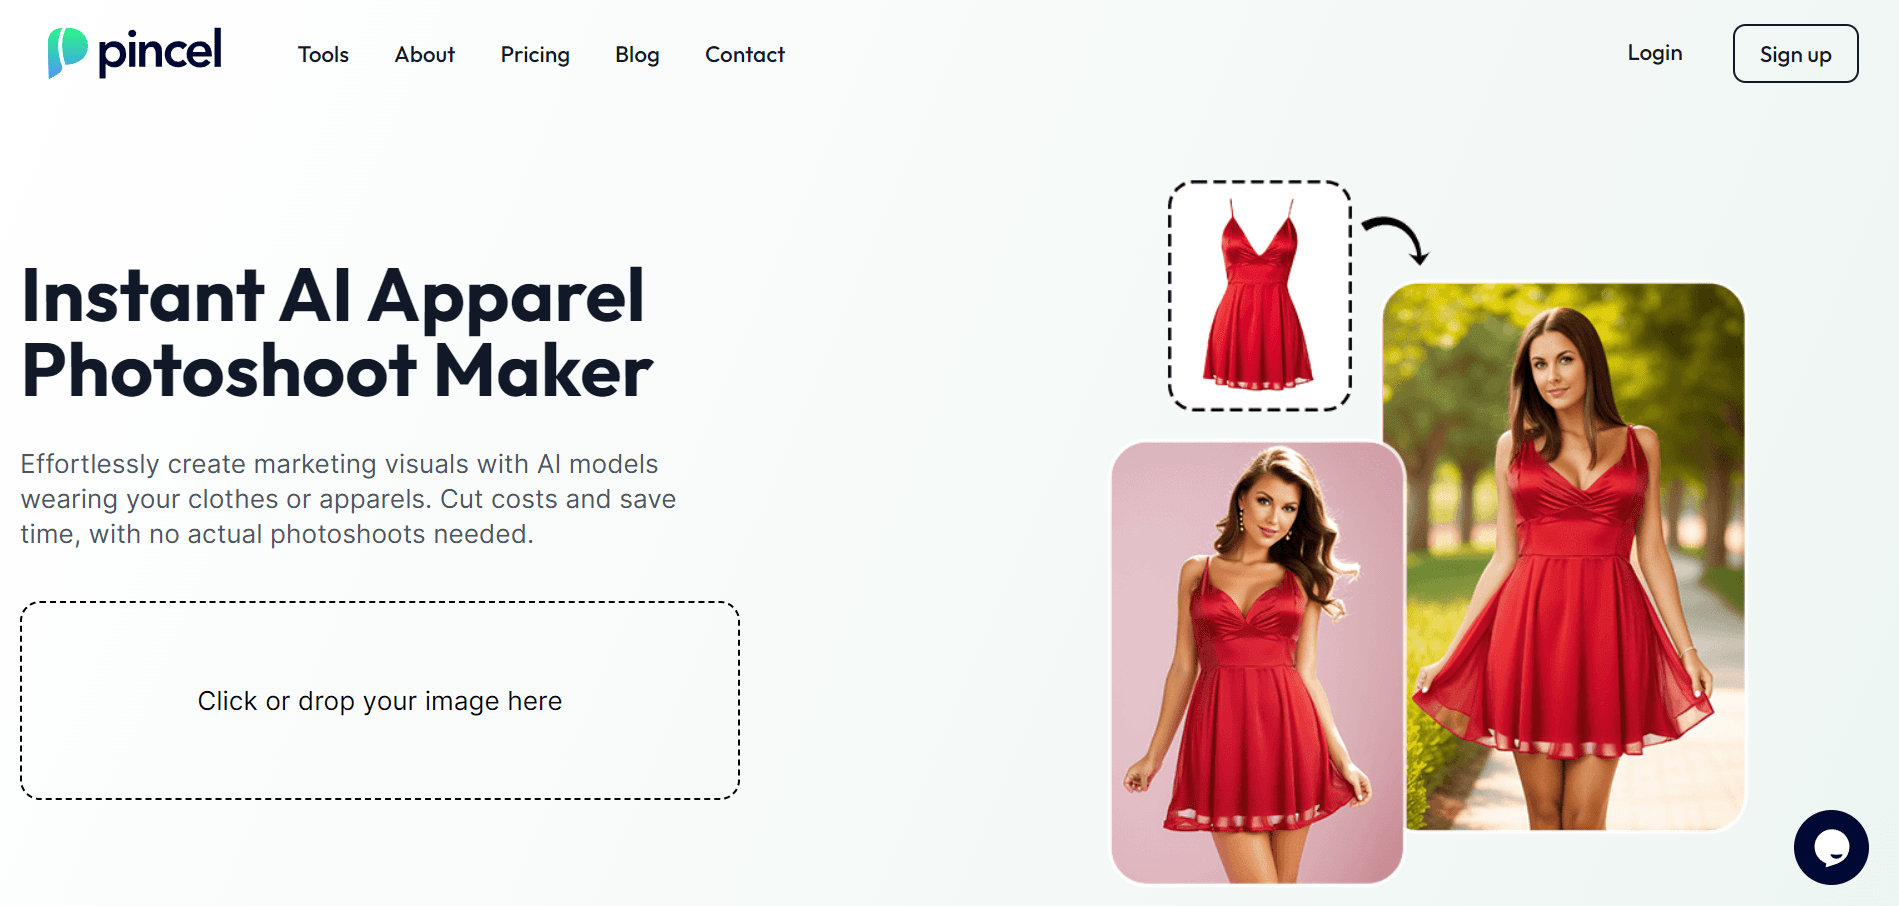Click the red dress product thumbnail

[x=1262, y=292]
